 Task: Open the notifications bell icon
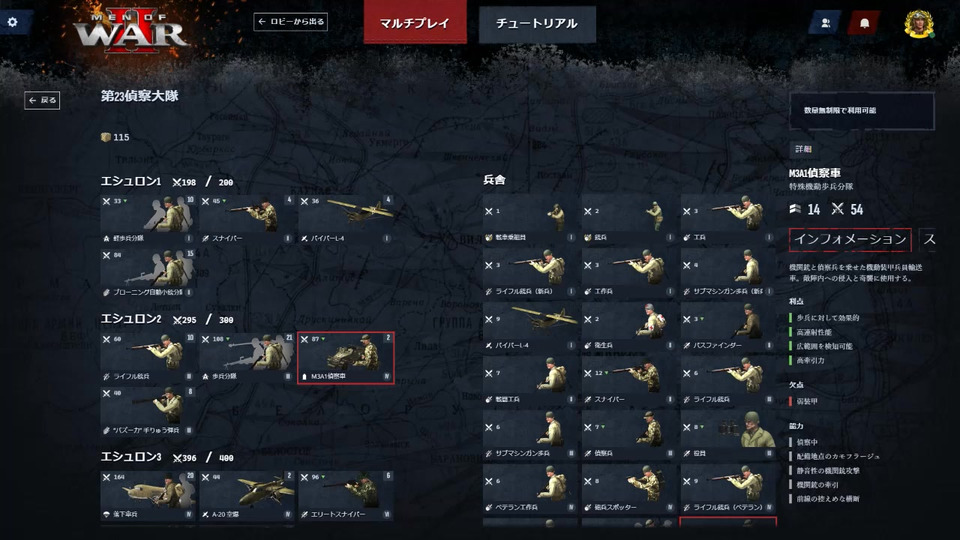[x=864, y=23]
